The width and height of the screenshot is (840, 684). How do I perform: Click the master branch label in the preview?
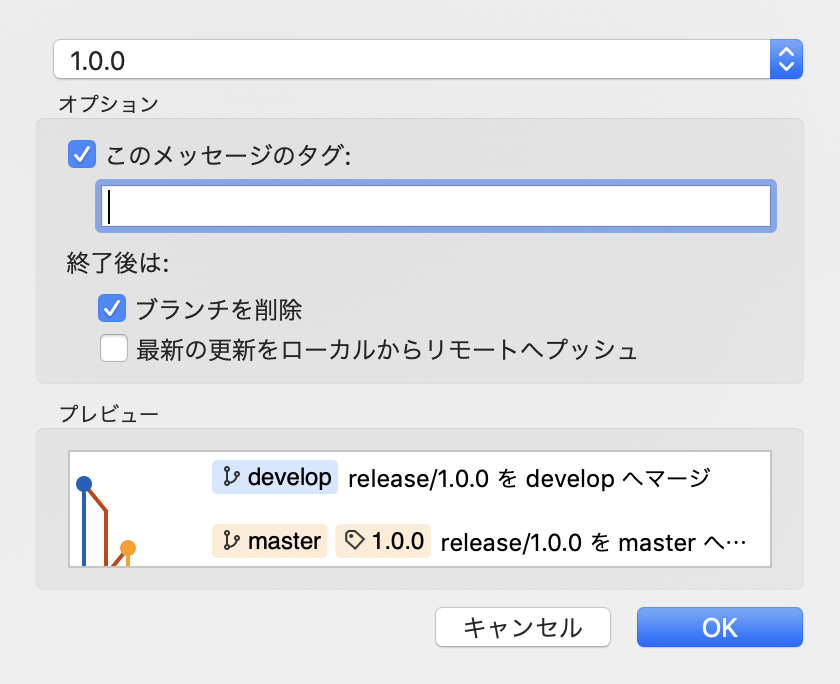(269, 541)
